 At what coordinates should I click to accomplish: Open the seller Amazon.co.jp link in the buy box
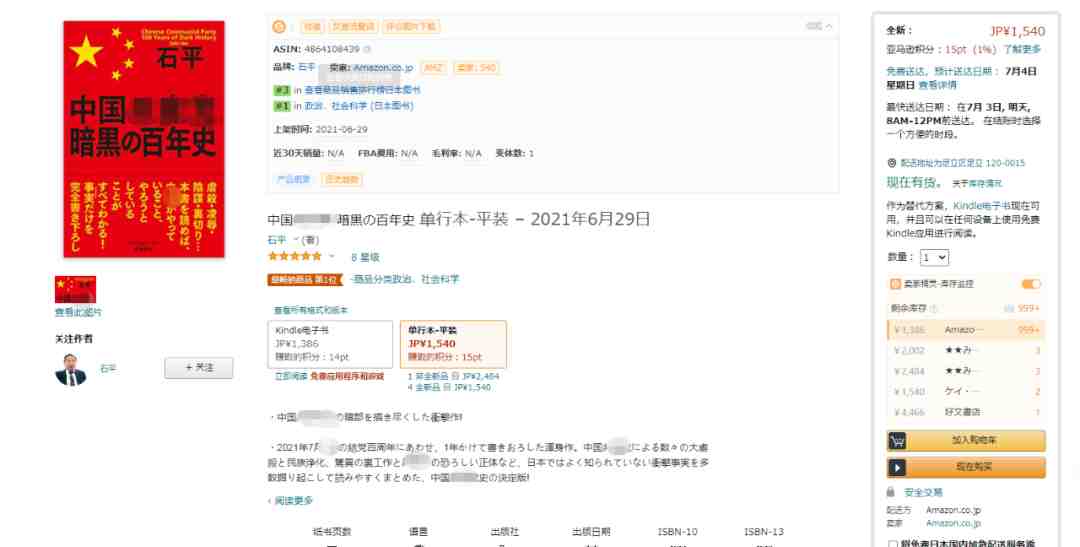point(953,523)
